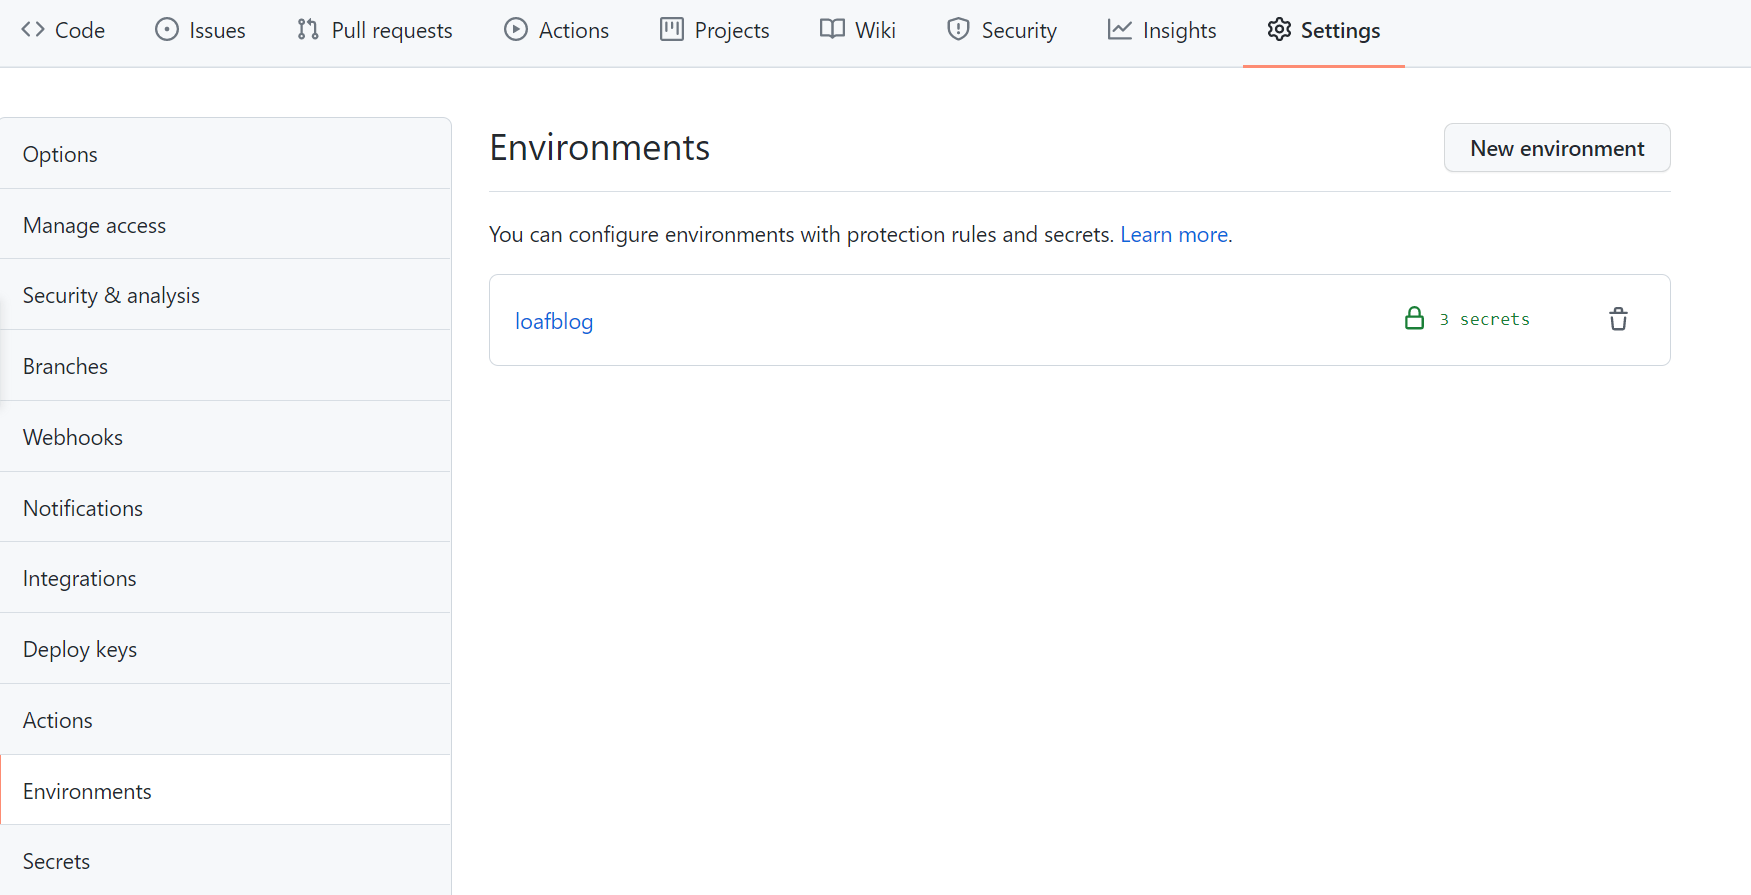The image size is (1751, 895).
Task: Open the Insights tab
Action: click(1162, 31)
